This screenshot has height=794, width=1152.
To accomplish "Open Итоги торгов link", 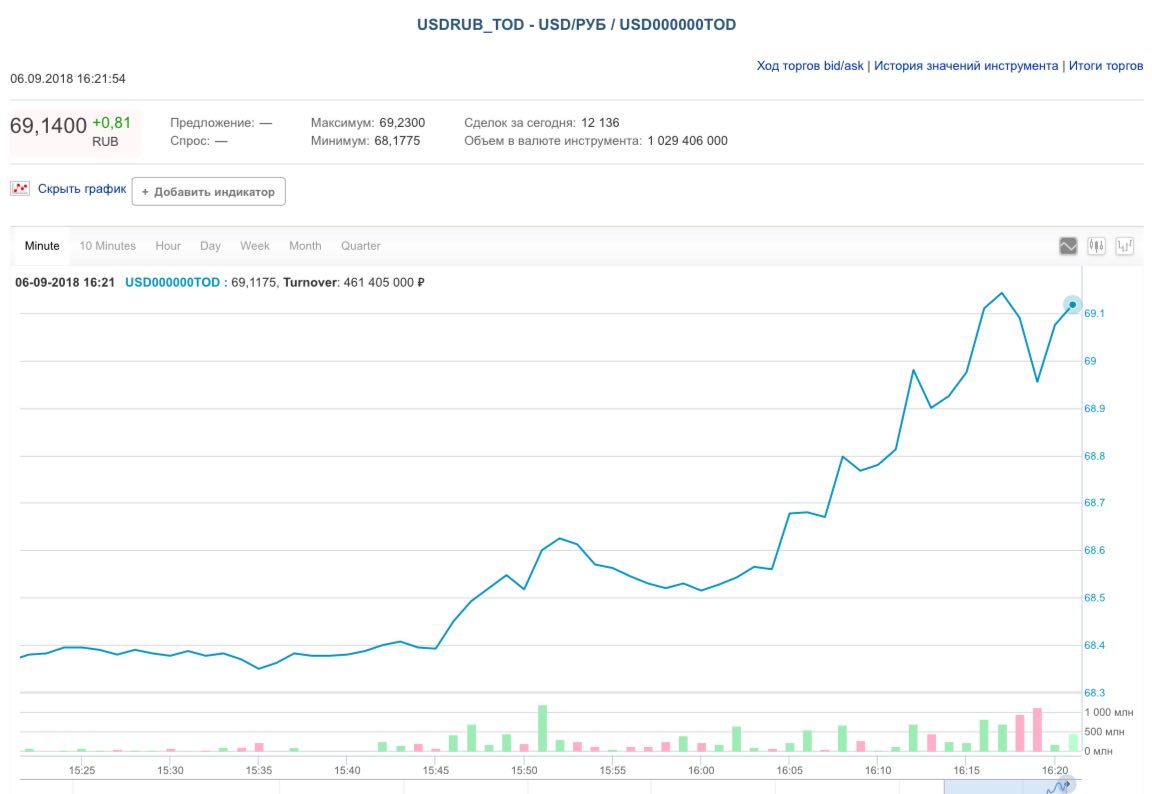I will 1106,66.
